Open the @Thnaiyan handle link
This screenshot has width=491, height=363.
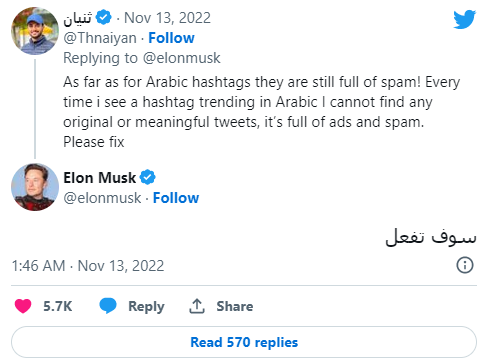point(100,38)
